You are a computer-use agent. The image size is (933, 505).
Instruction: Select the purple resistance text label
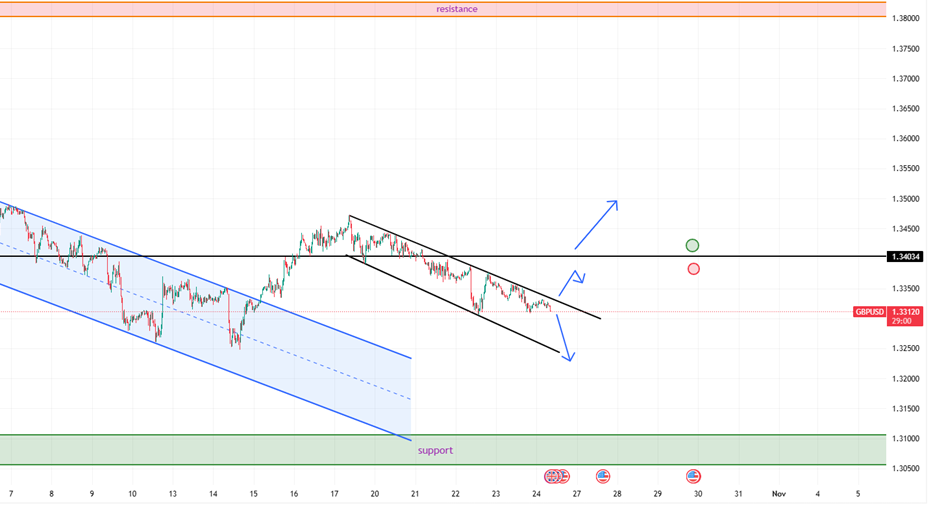pyautogui.click(x=457, y=9)
